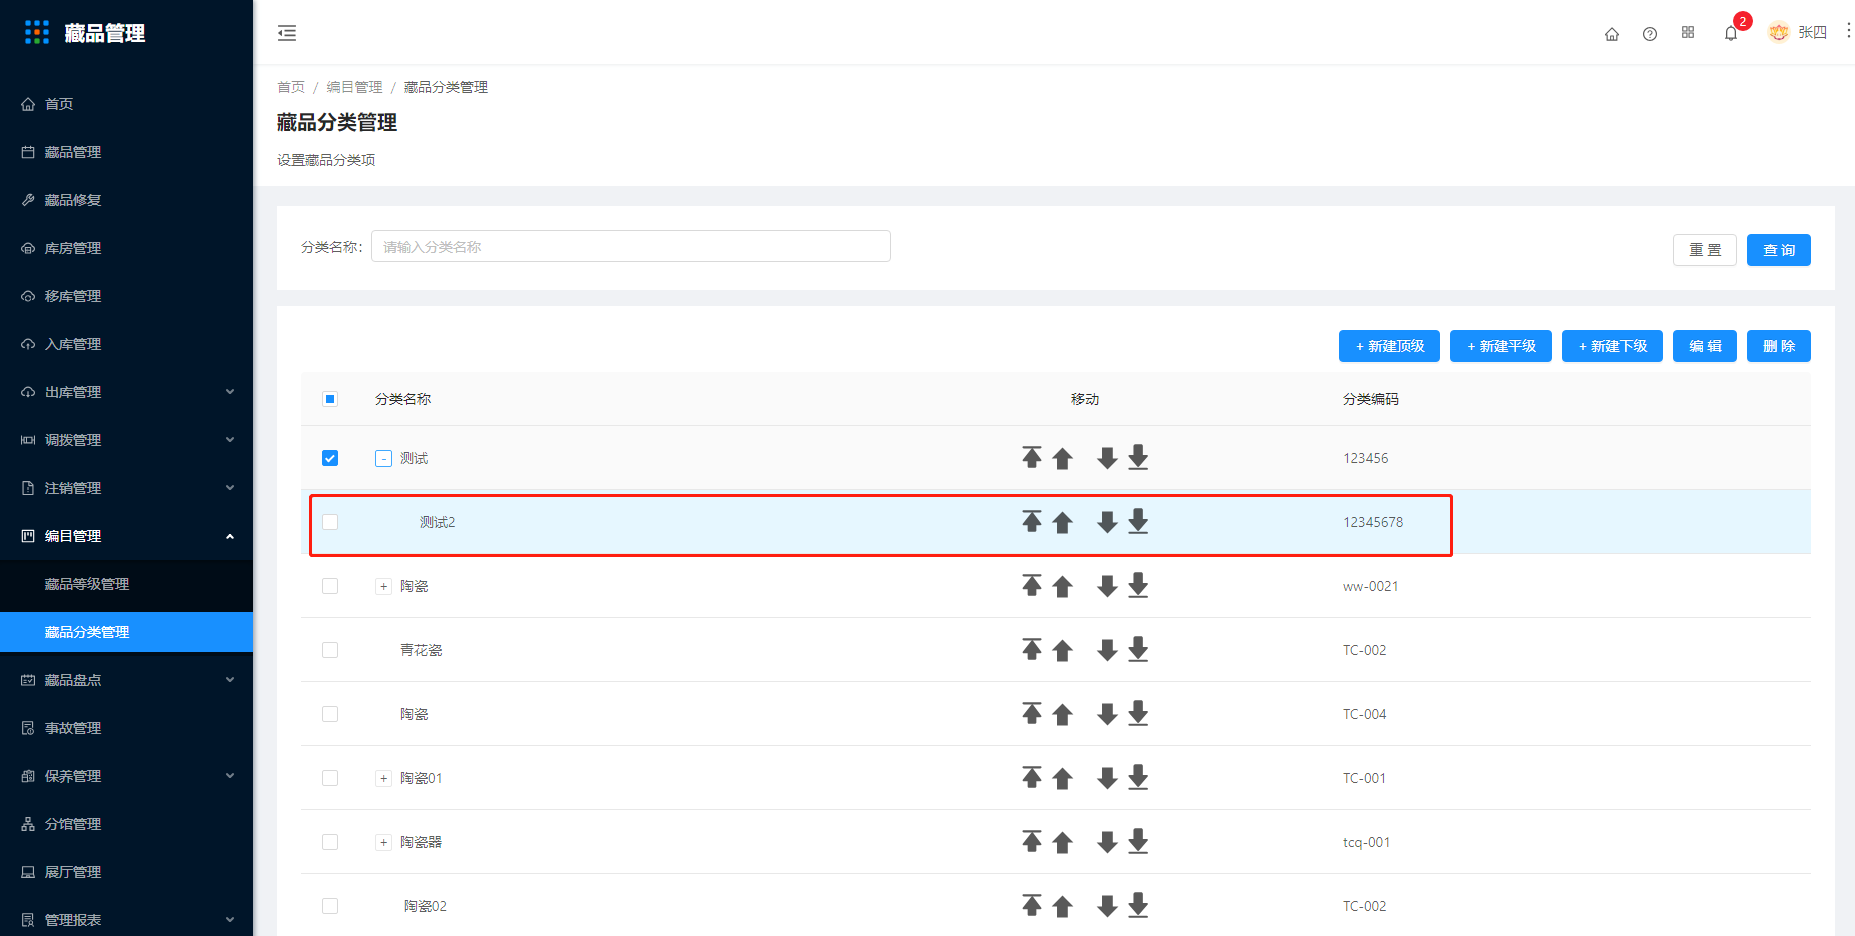Select 藏品分类管理 submenu item

tap(126, 632)
